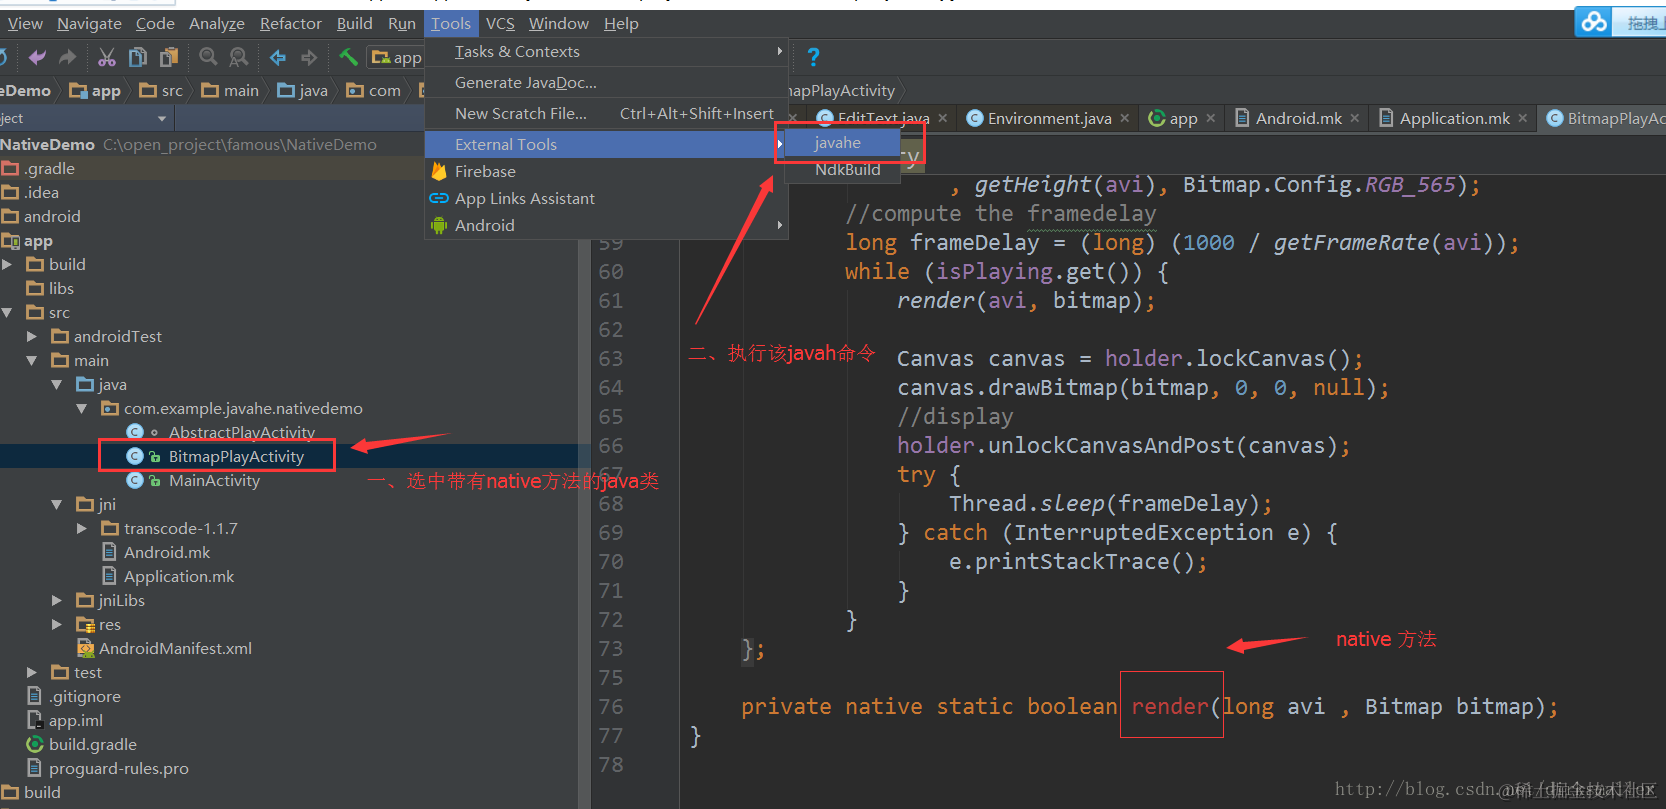This screenshot has height=809, width=1666.
Task: Select the app.iml file
Action: coord(75,720)
